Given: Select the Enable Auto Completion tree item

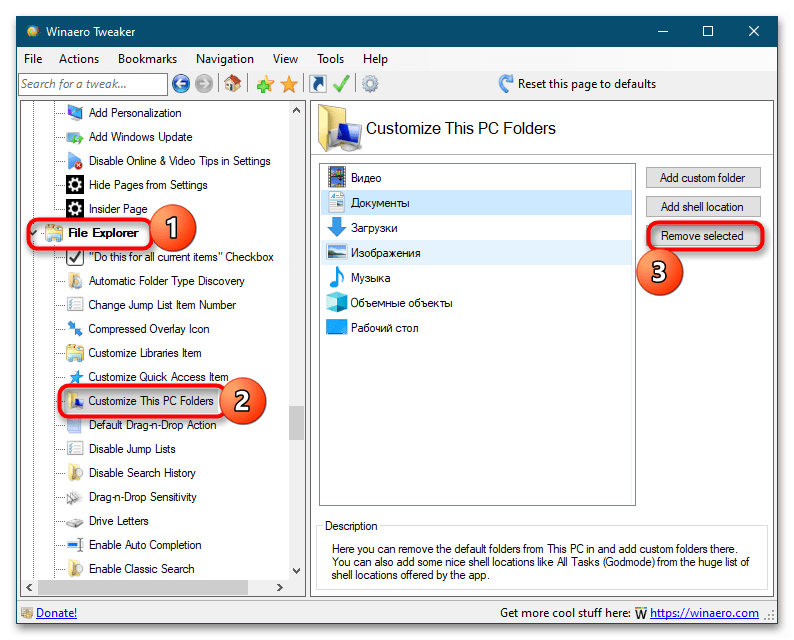Looking at the screenshot, I should (x=144, y=545).
